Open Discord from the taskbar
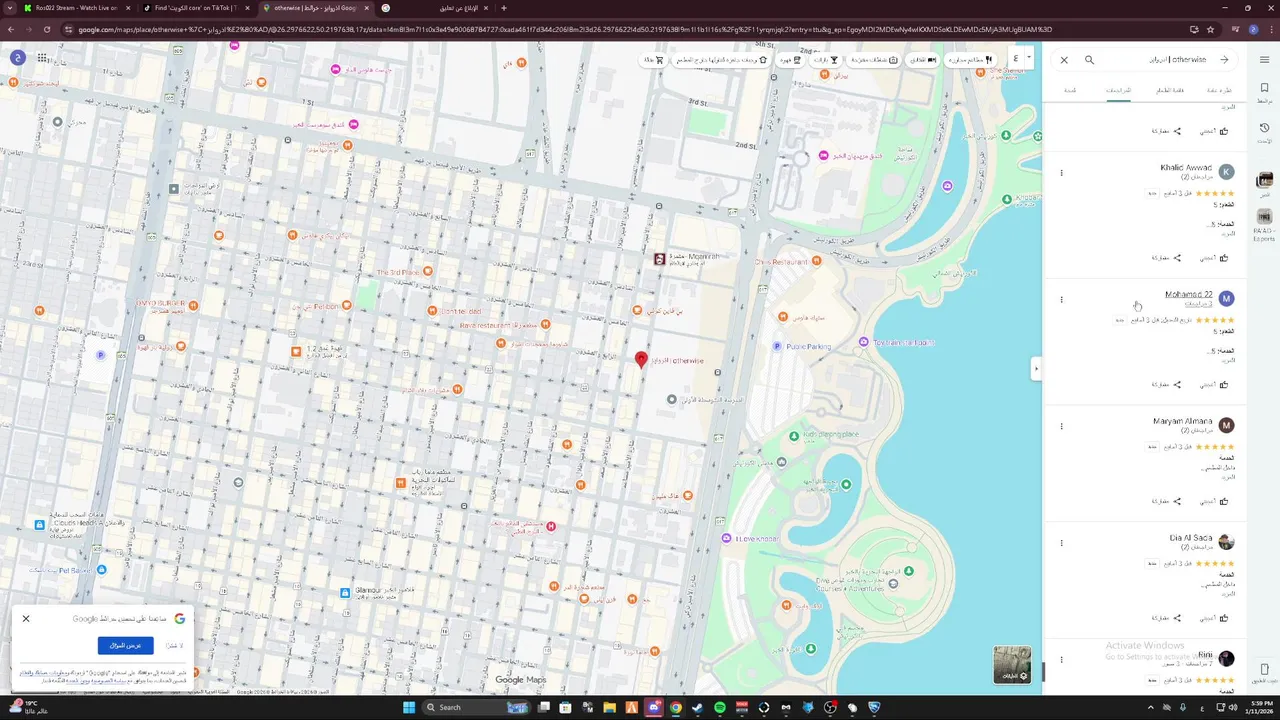This screenshot has width=1280, height=720. 654,708
